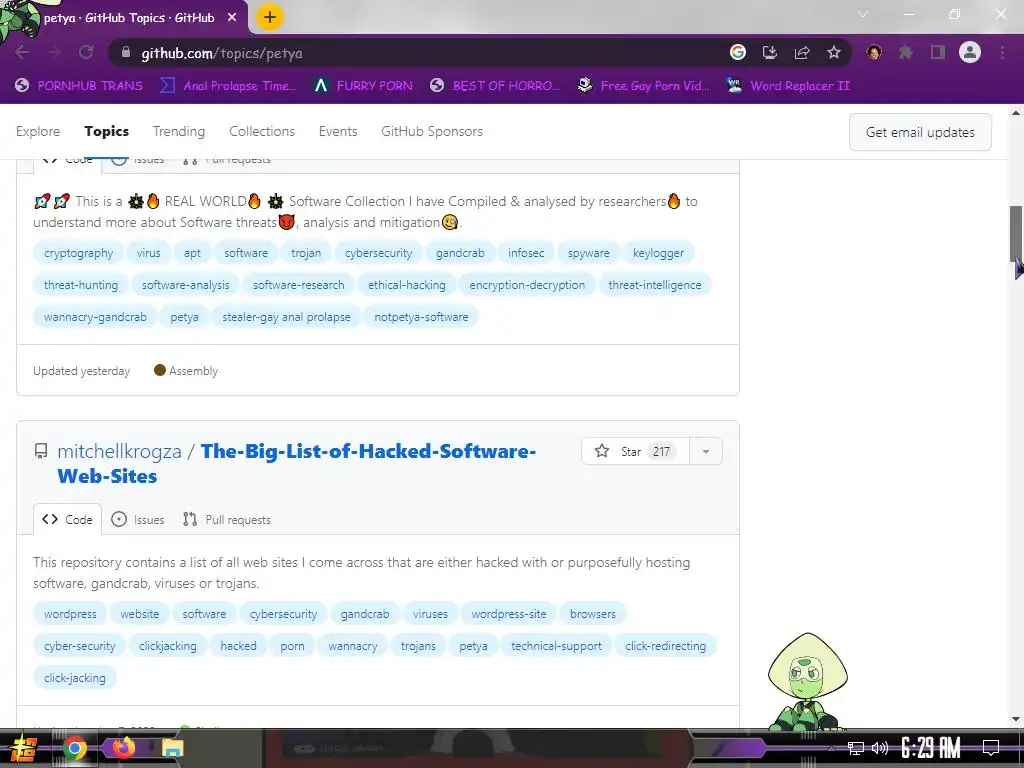This screenshot has height=768, width=1024.
Task: Click the keylogger topic tag
Action: pos(658,253)
